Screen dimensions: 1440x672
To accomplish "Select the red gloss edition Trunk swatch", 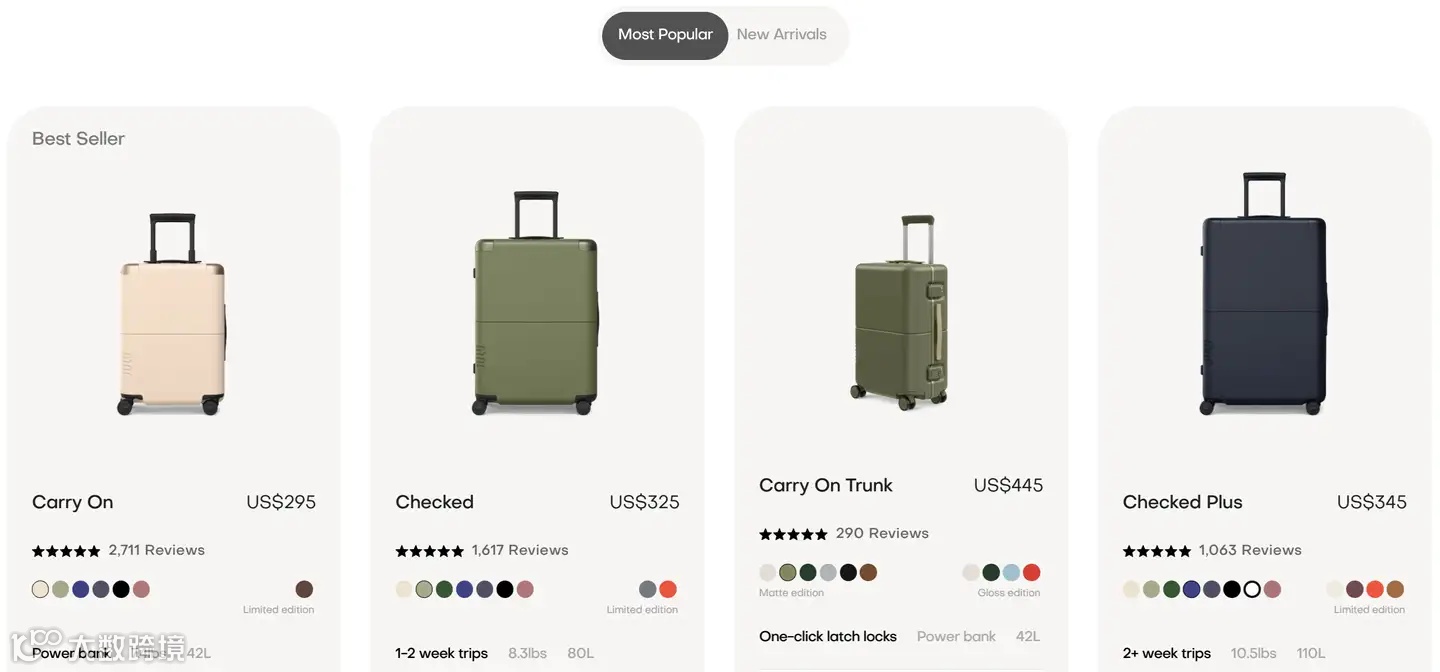I will click(x=1031, y=572).
